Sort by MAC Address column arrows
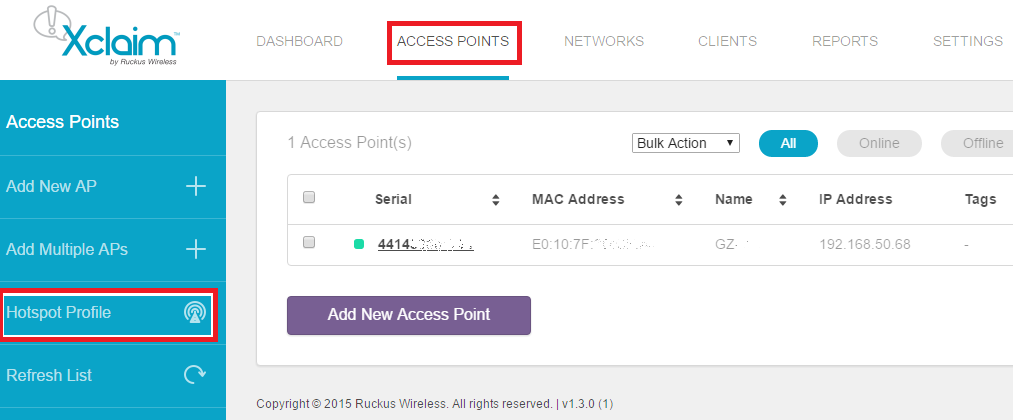 tap(679, 200)
